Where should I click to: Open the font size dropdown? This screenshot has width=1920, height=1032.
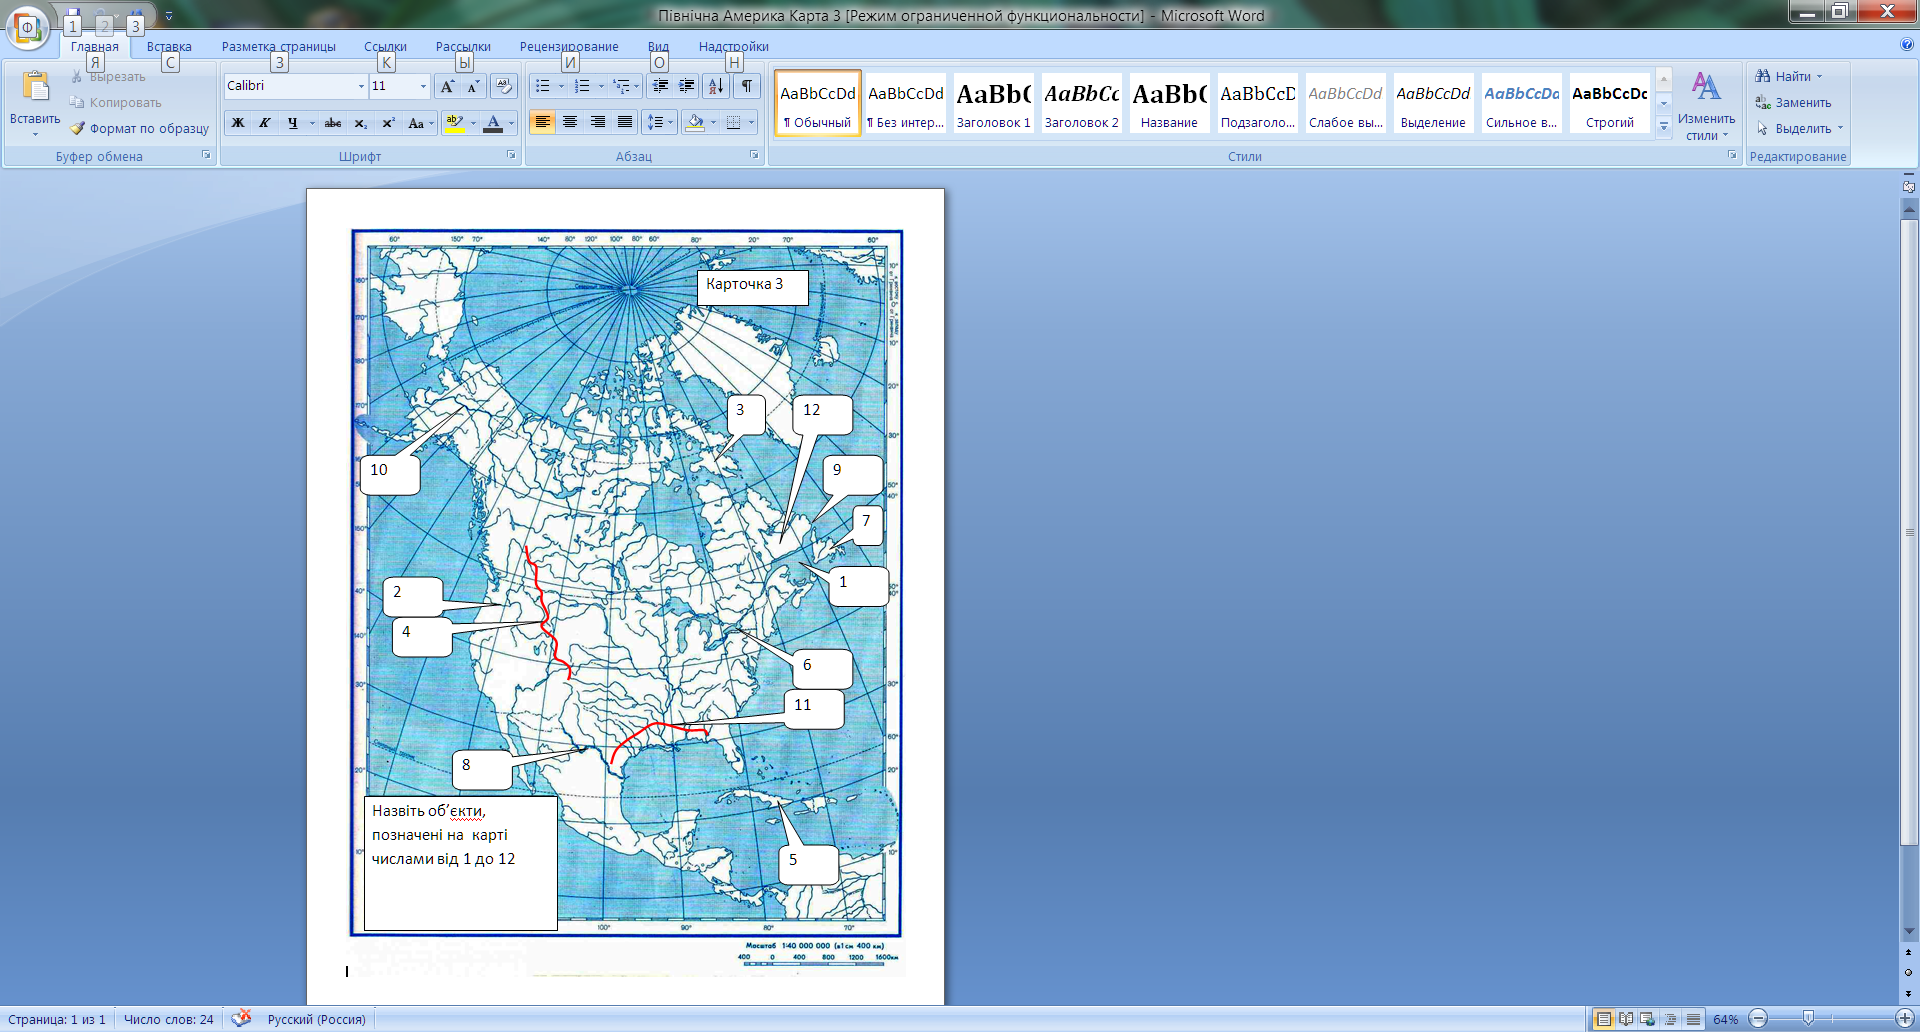click(x=423, y=87)
